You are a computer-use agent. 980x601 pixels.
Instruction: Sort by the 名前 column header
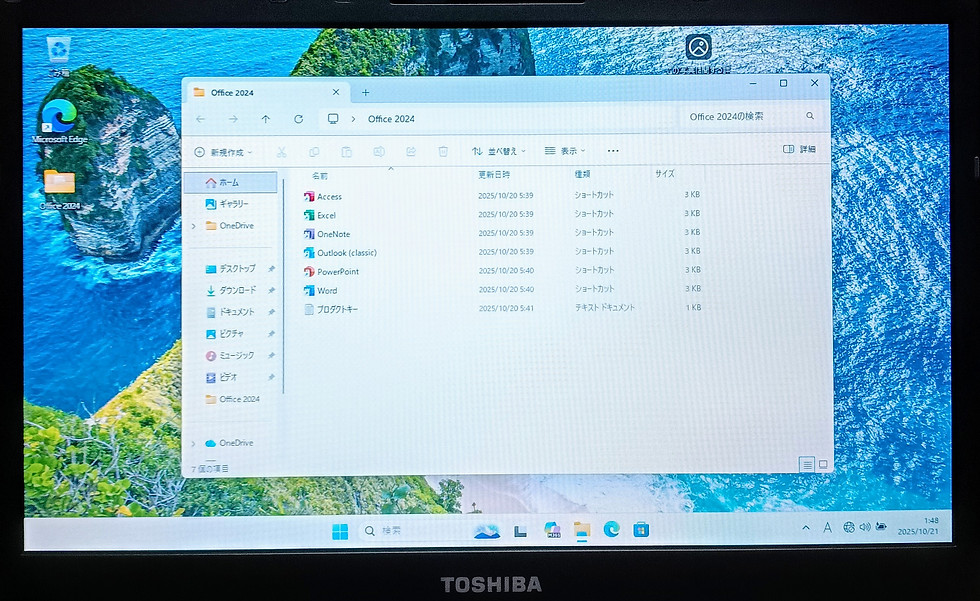(x=320, y=176)
